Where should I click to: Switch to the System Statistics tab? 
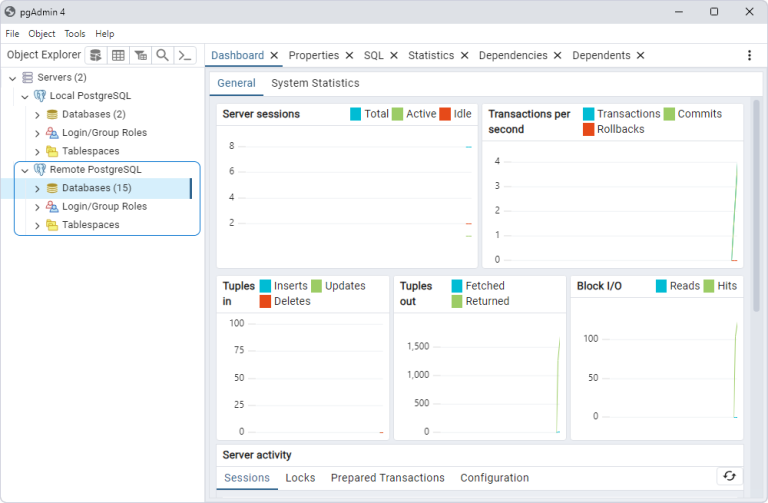pyautogui.click(x=315, y=83)
